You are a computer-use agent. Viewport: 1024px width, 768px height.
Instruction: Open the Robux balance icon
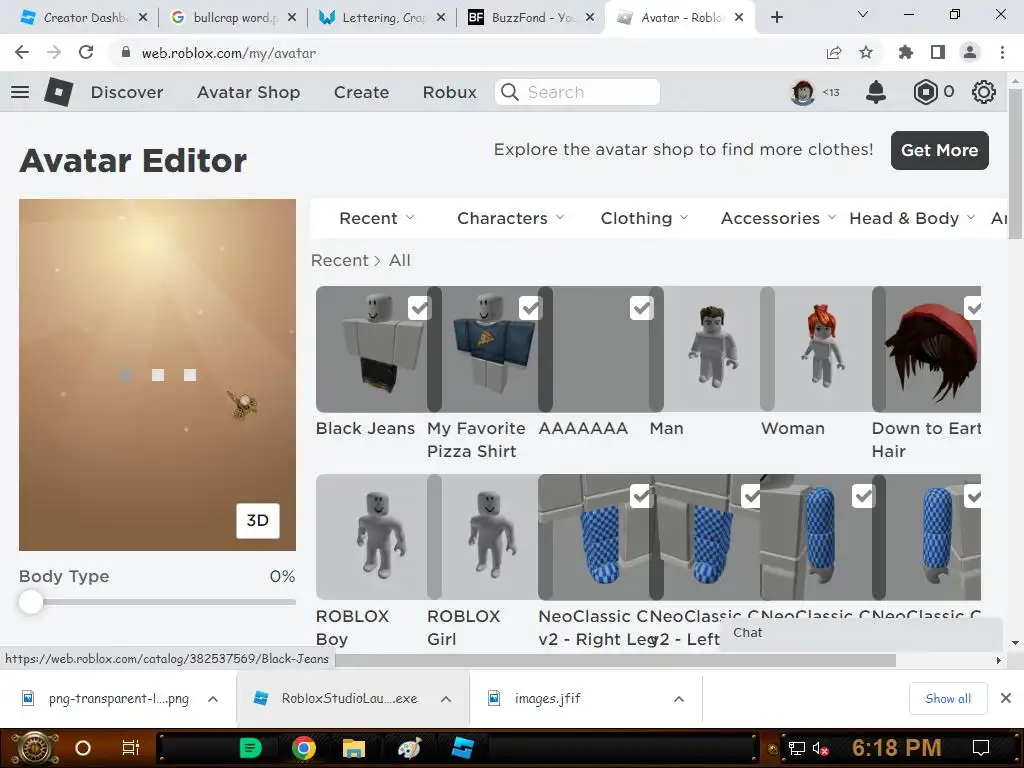(925, 92)
